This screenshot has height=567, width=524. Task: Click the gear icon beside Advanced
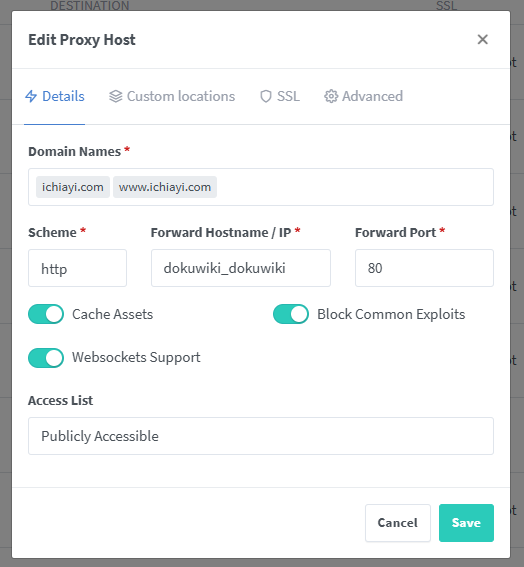point(331,96)
